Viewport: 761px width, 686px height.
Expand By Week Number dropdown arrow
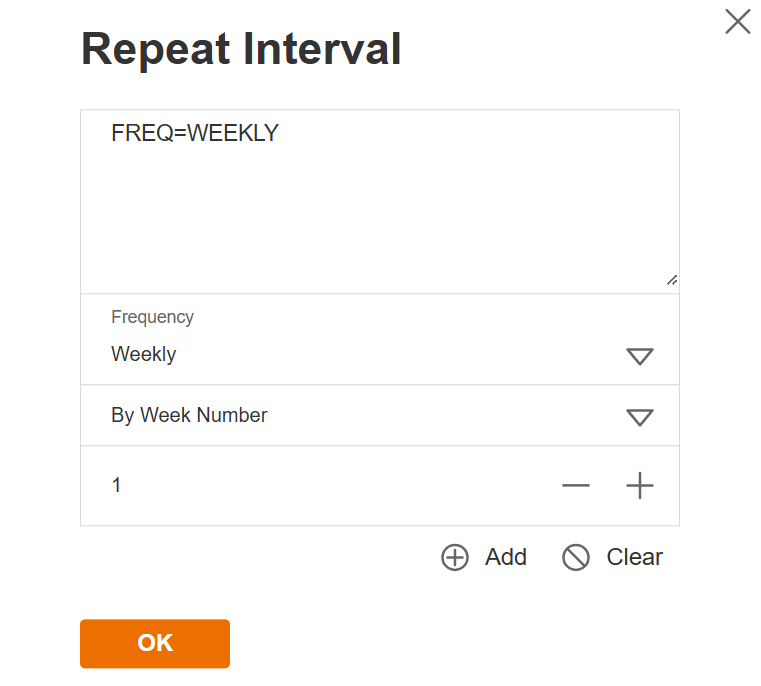(x=639, y=417)
